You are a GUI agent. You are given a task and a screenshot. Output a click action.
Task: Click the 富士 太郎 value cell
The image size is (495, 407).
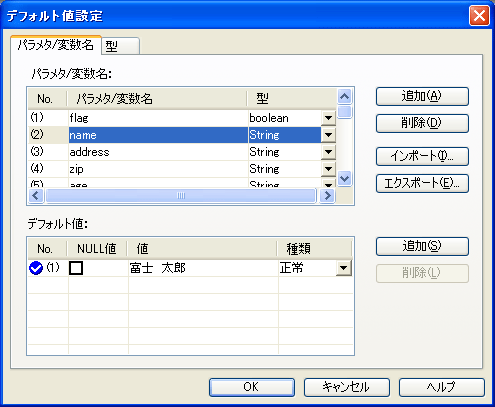pyautogui.click(x=203, y=268)
